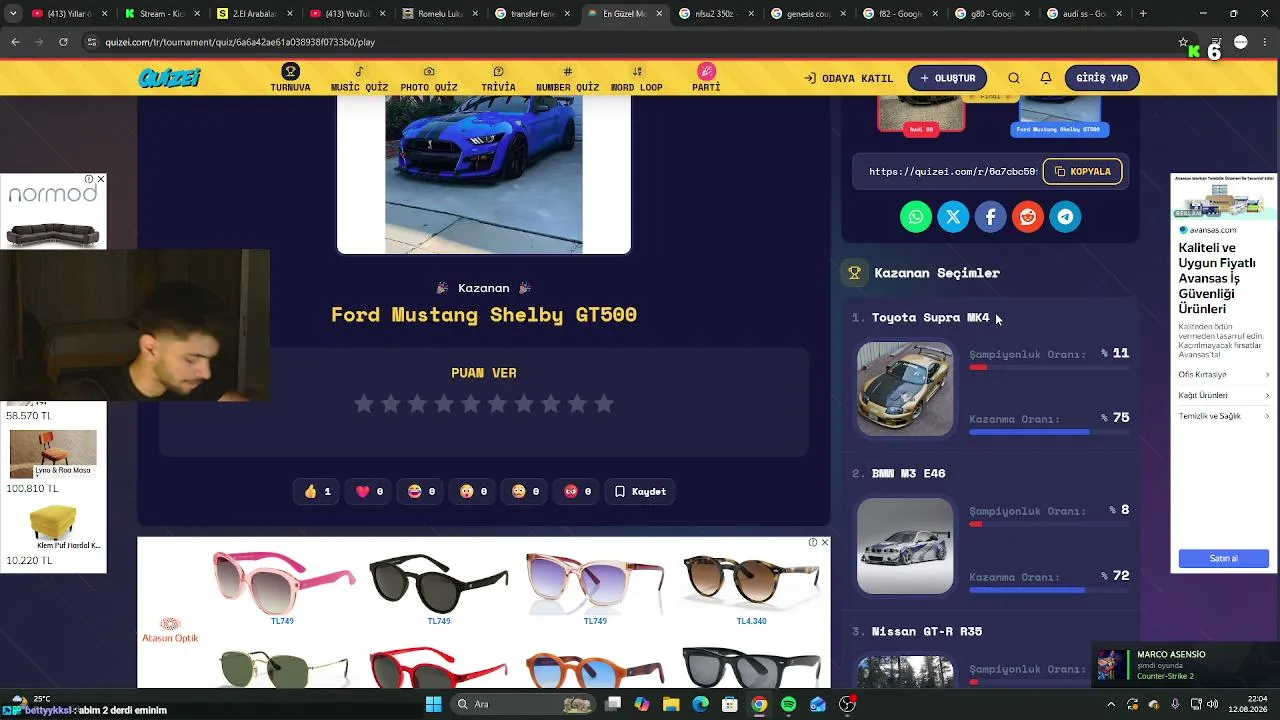Image resolution: width=1280 pixels, height=720 pixels.
Task: Open File Explorer from the taskbar
Action: (671, 704)
